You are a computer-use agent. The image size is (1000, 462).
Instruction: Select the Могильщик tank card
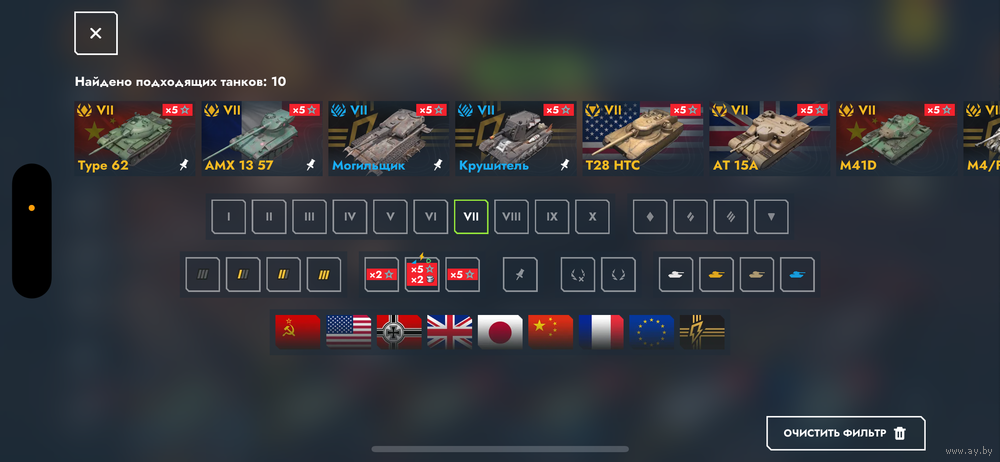click(389, 138)
